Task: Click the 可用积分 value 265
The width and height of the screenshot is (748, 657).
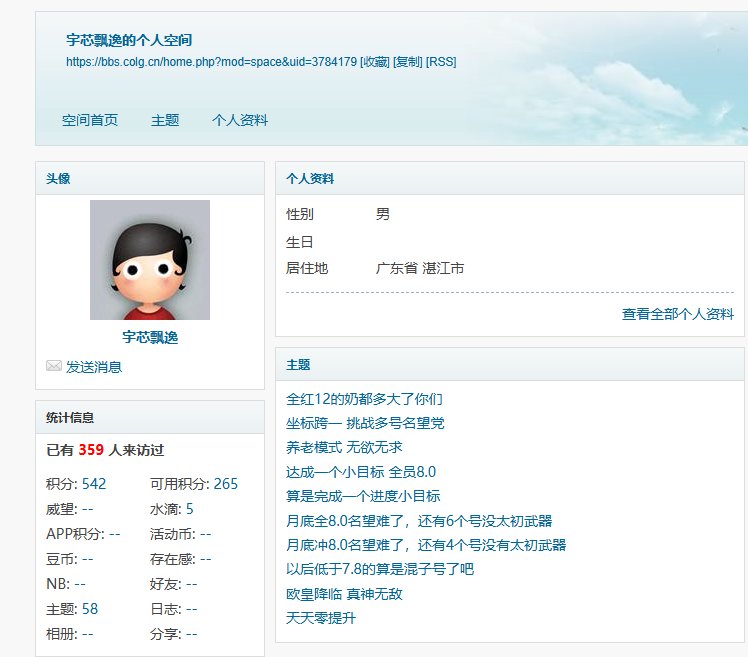Action: [x=226, y=484]
